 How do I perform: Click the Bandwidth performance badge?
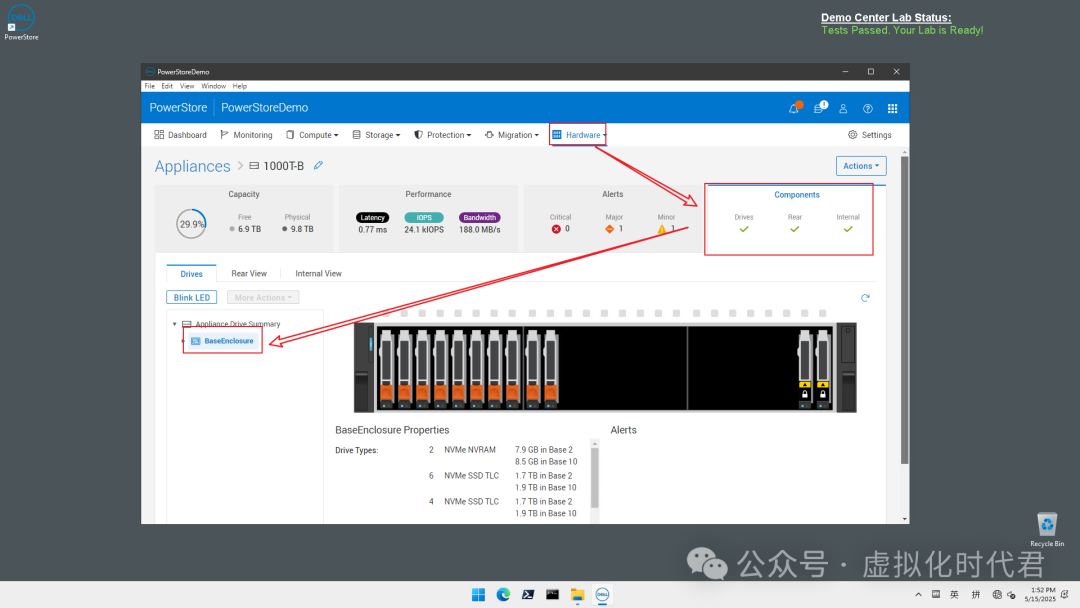click(479, 218)
